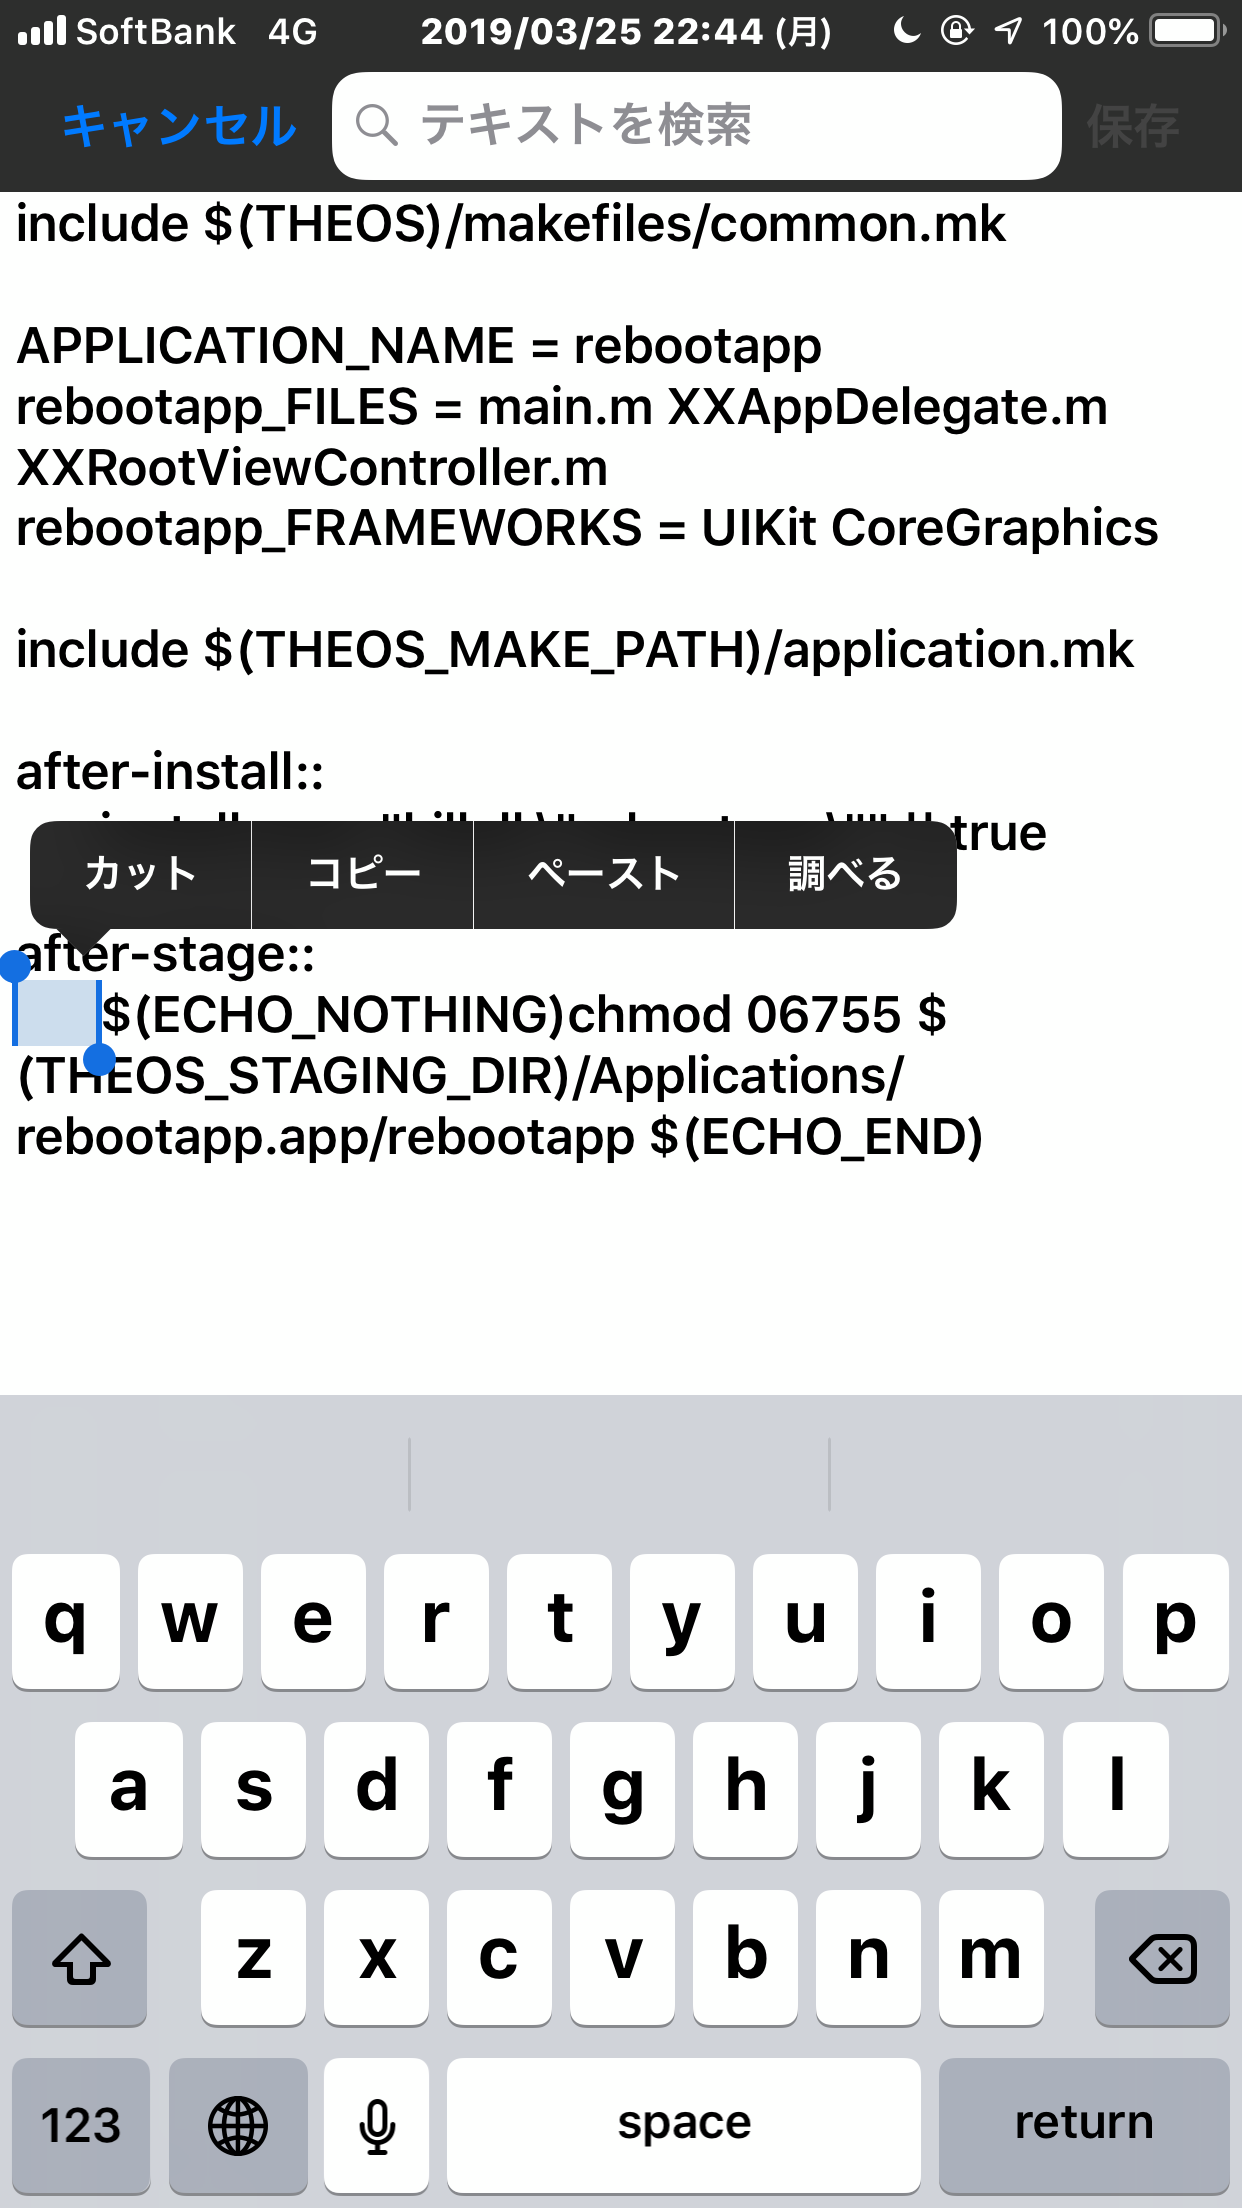Choose カット from the edit popup menu
1242x2208 pixels.
pos(141,874)
